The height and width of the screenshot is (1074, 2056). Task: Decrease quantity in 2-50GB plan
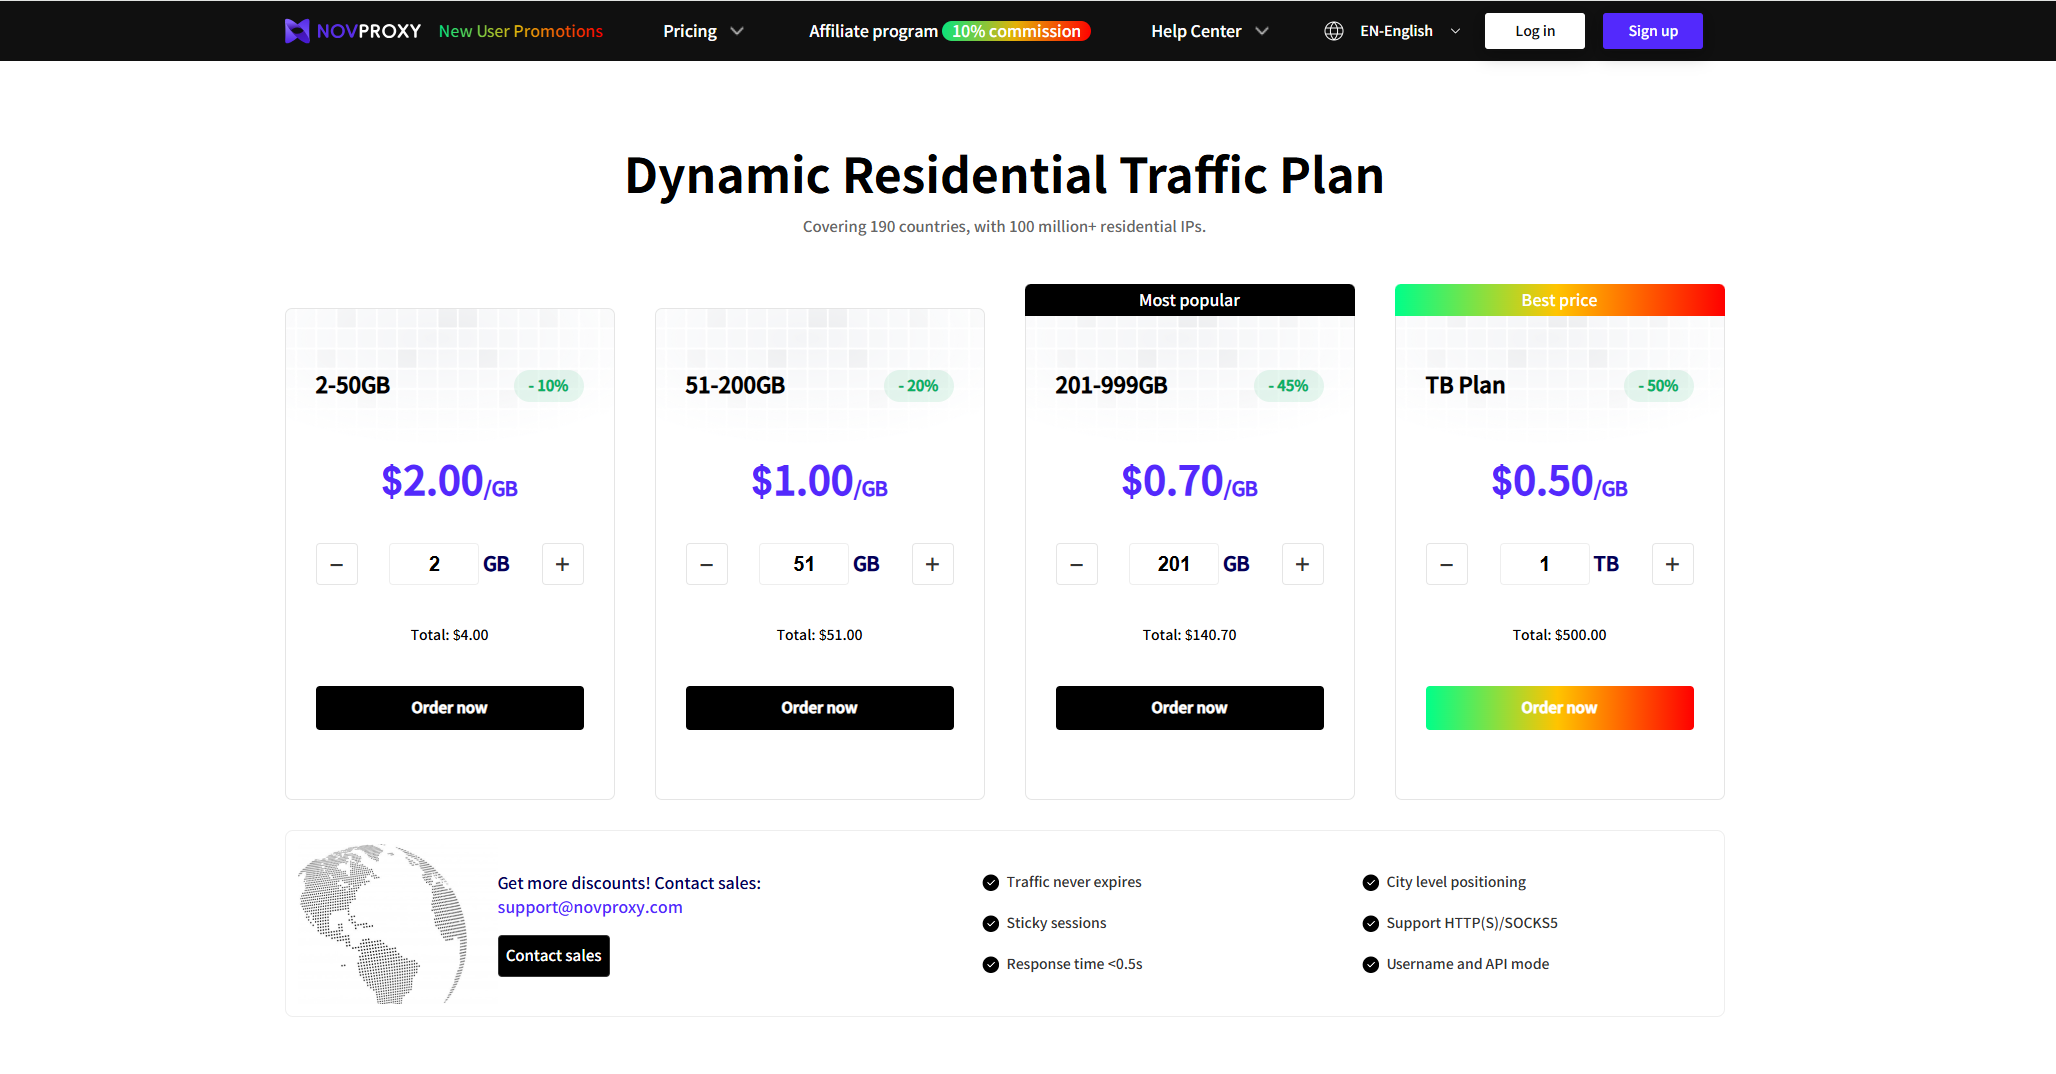(x=337, y=564)
